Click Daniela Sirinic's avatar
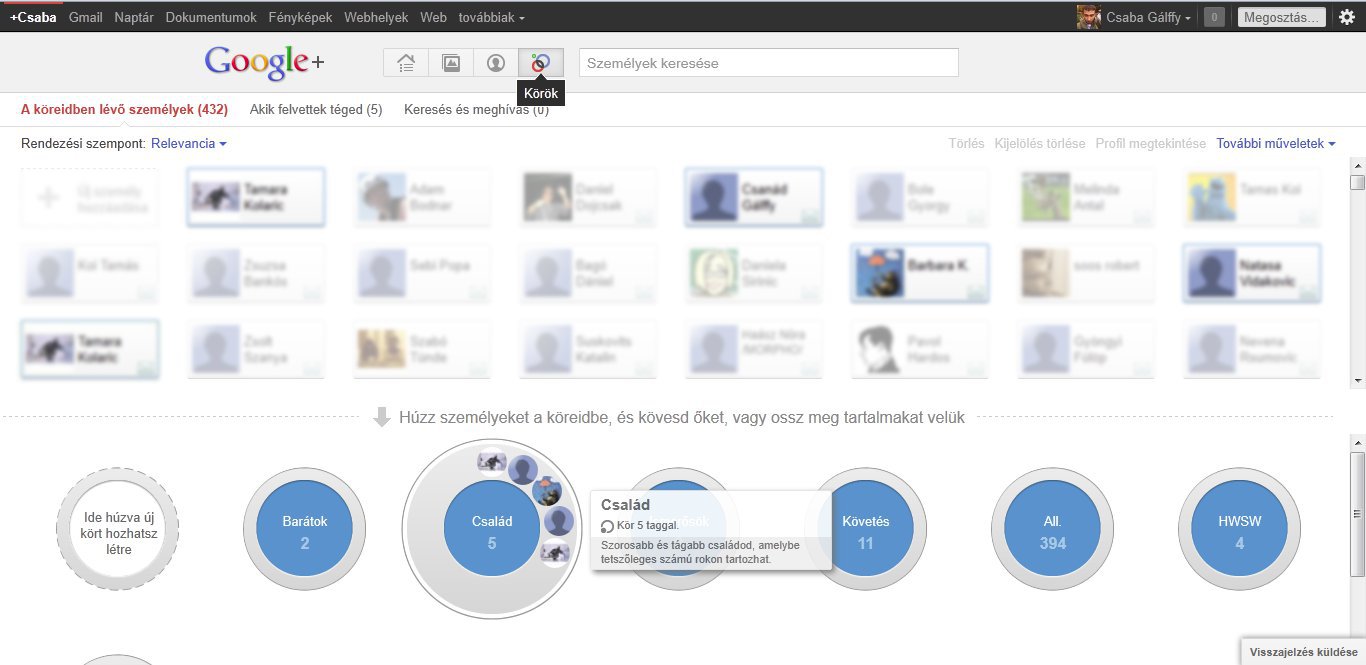Screen dimensions: 1366x665 coord(713,273)
